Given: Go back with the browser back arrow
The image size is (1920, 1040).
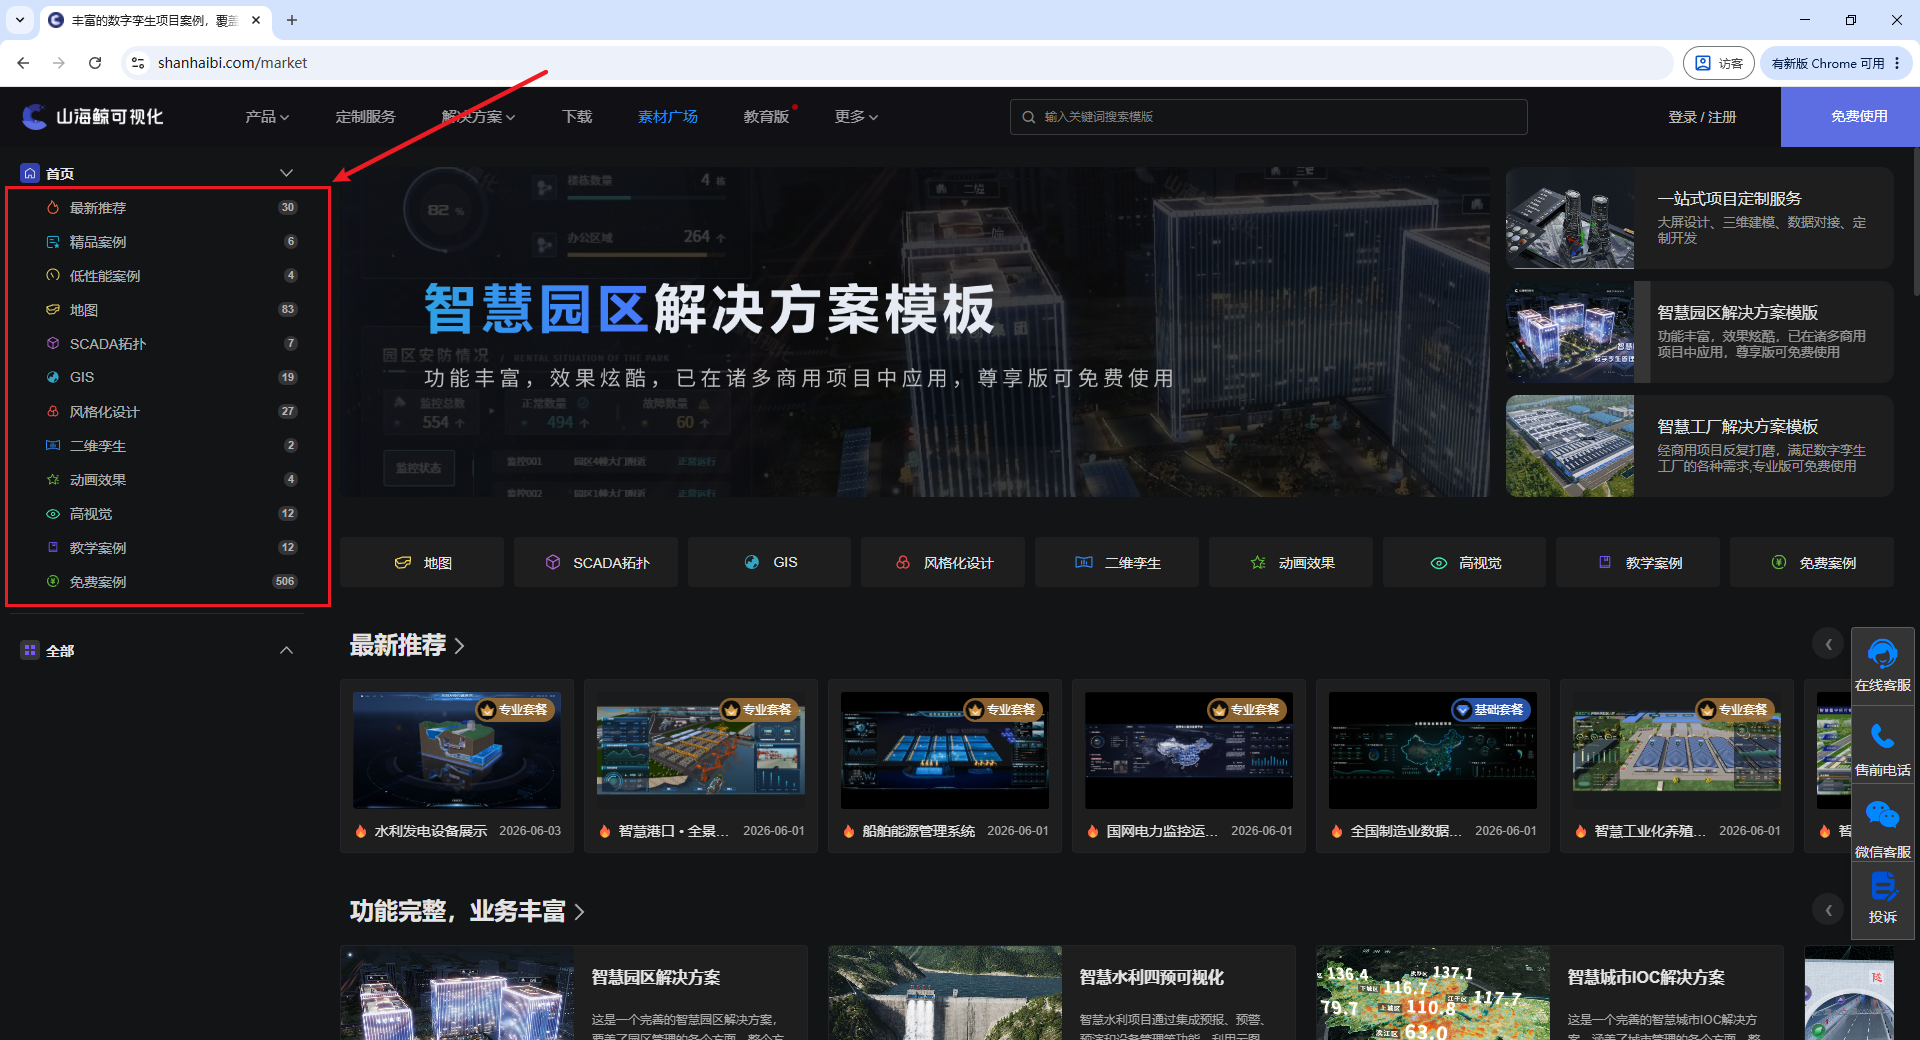Looking at the screenshot, I should tap(23, 63).
